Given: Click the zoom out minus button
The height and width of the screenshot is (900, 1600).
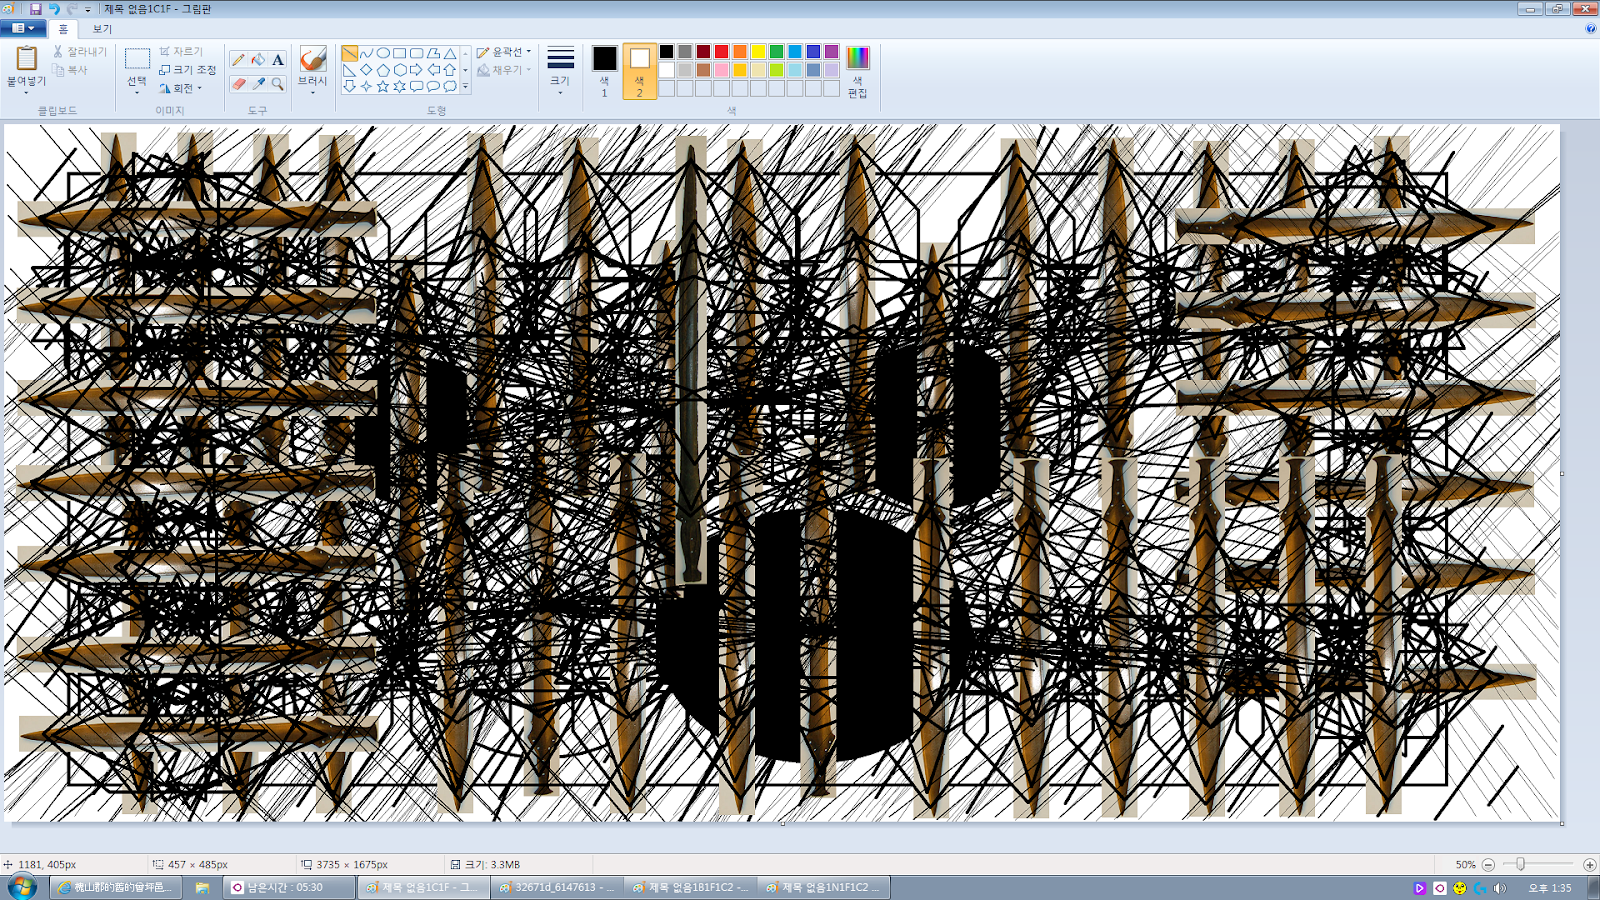Looking at the screenshot, I should point(1488,864).
